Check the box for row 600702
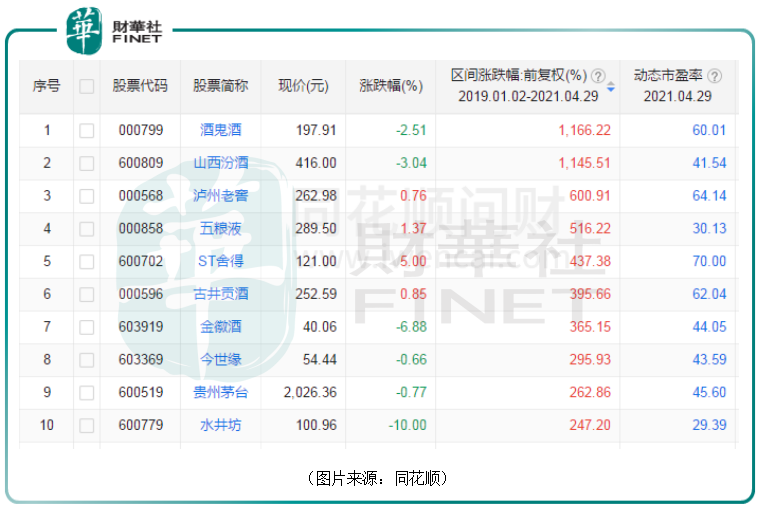Viewport: 763px width, 508px height. pyautogui.click(x=87, y=261)
